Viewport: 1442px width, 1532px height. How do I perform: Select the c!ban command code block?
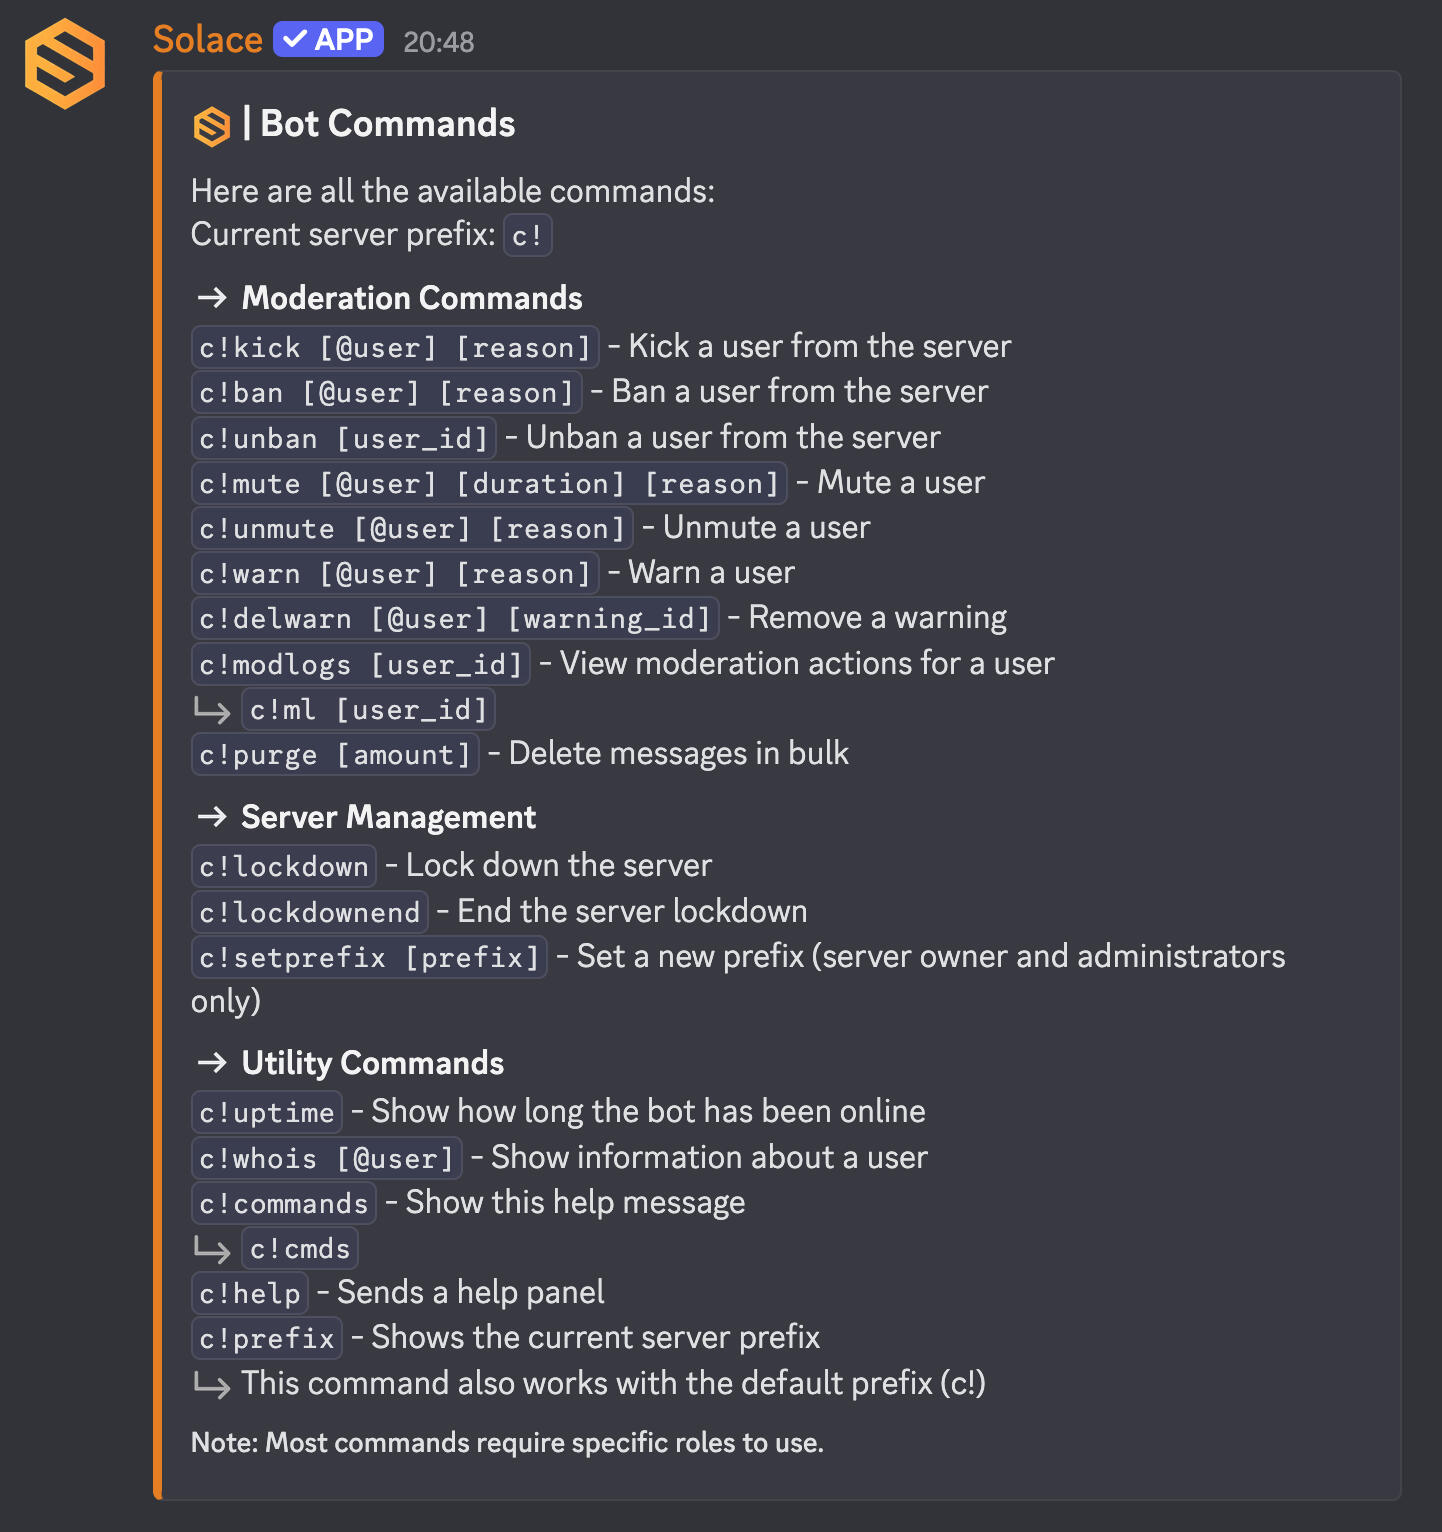tap(386, 392)
